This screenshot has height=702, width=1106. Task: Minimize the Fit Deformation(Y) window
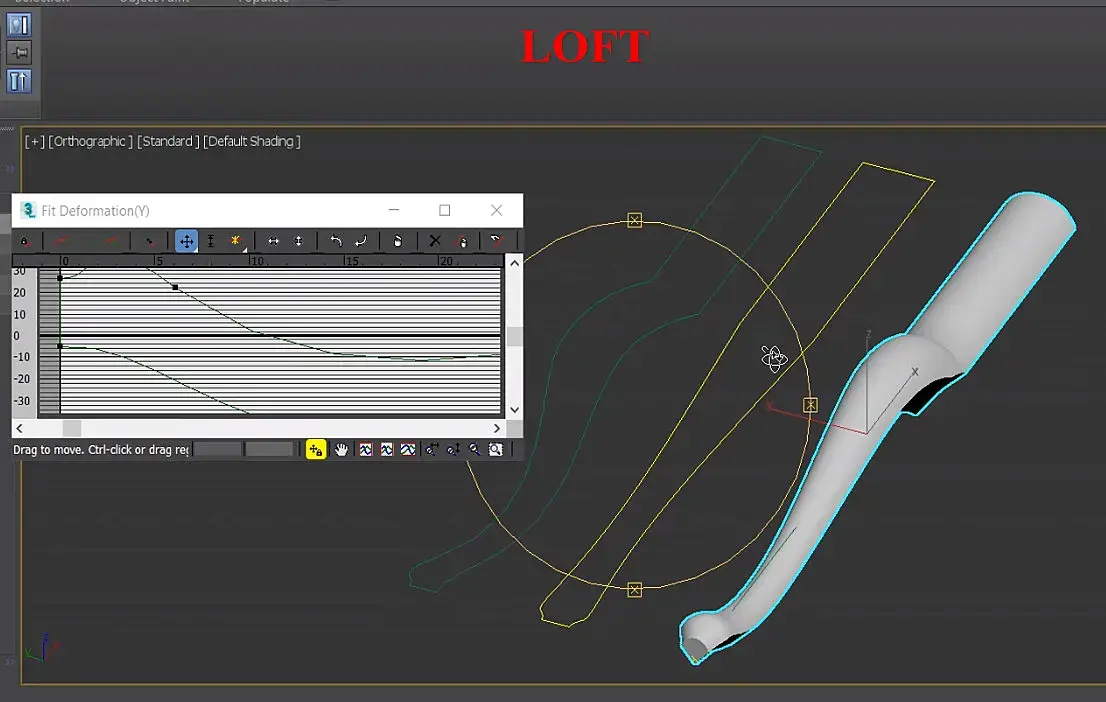pyautogui.click(x=394, y=210)
